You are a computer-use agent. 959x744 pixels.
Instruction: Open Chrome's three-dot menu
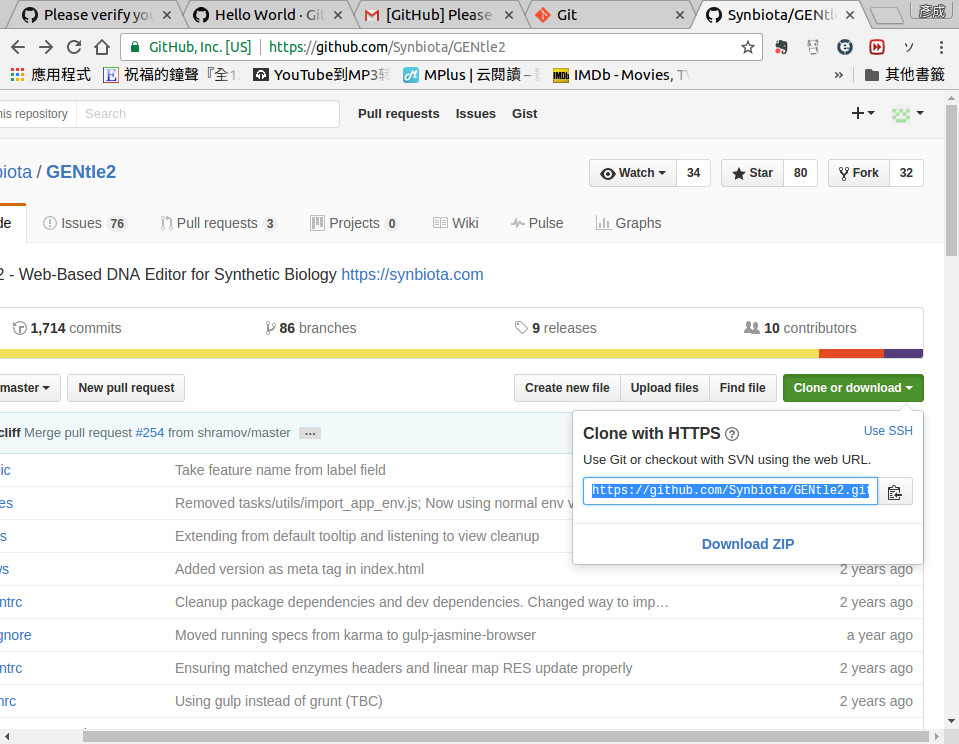click(x=941, y=47)
